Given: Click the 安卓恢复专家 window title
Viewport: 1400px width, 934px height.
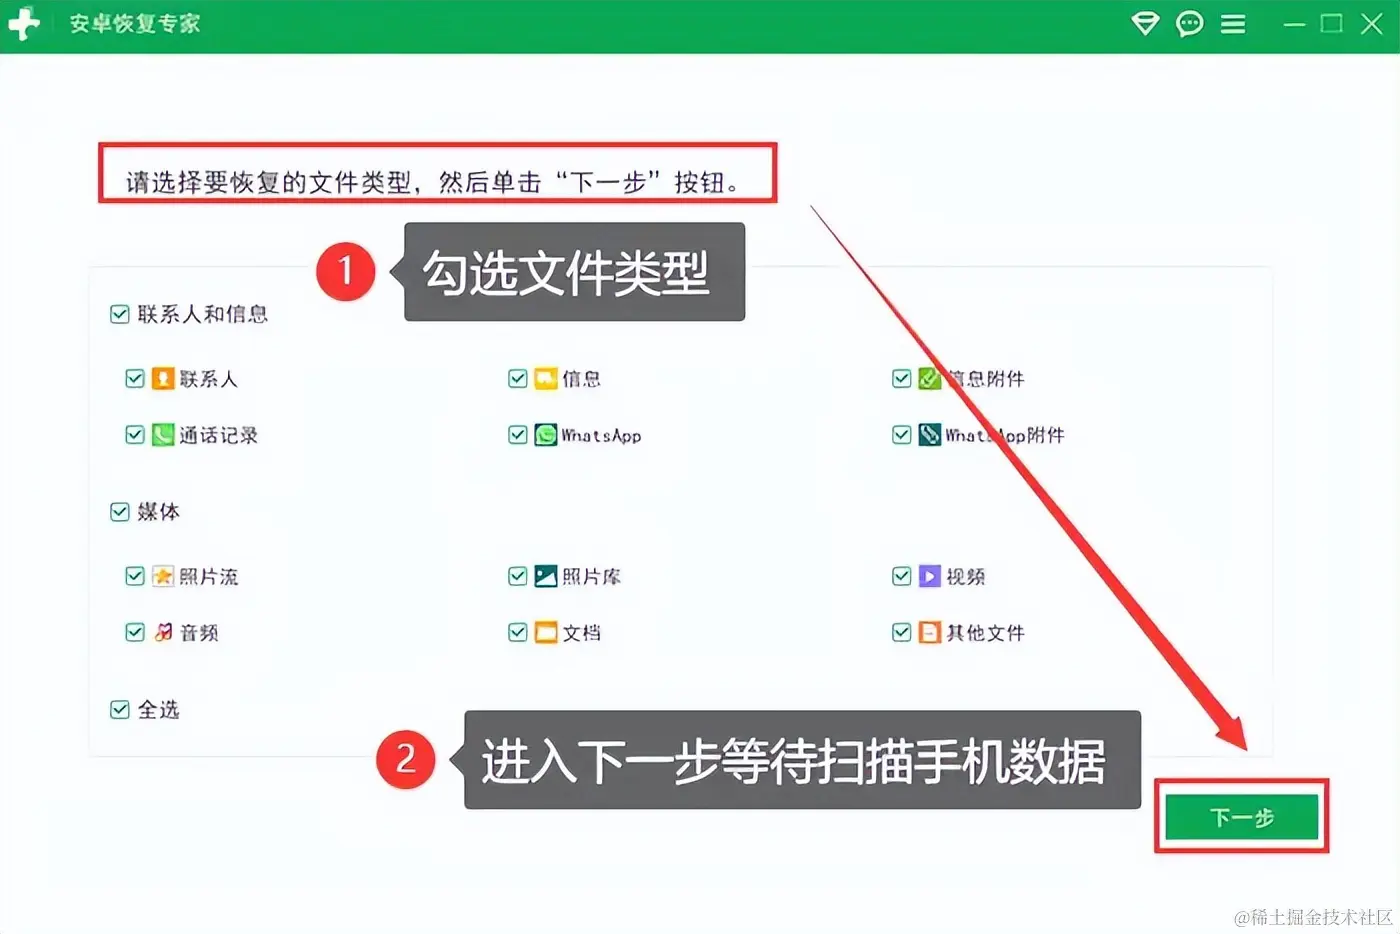Looking at the screenshot, I should tap(135, 24).
